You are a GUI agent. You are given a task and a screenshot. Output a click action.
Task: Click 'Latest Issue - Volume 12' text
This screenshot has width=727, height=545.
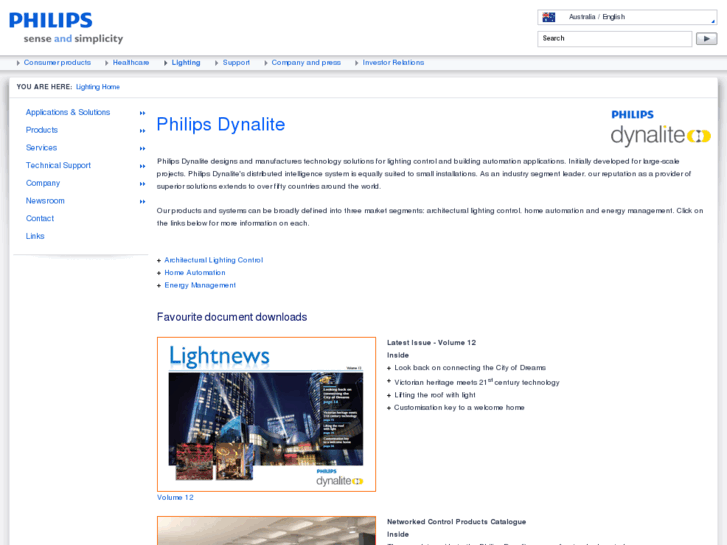(431, 343)
